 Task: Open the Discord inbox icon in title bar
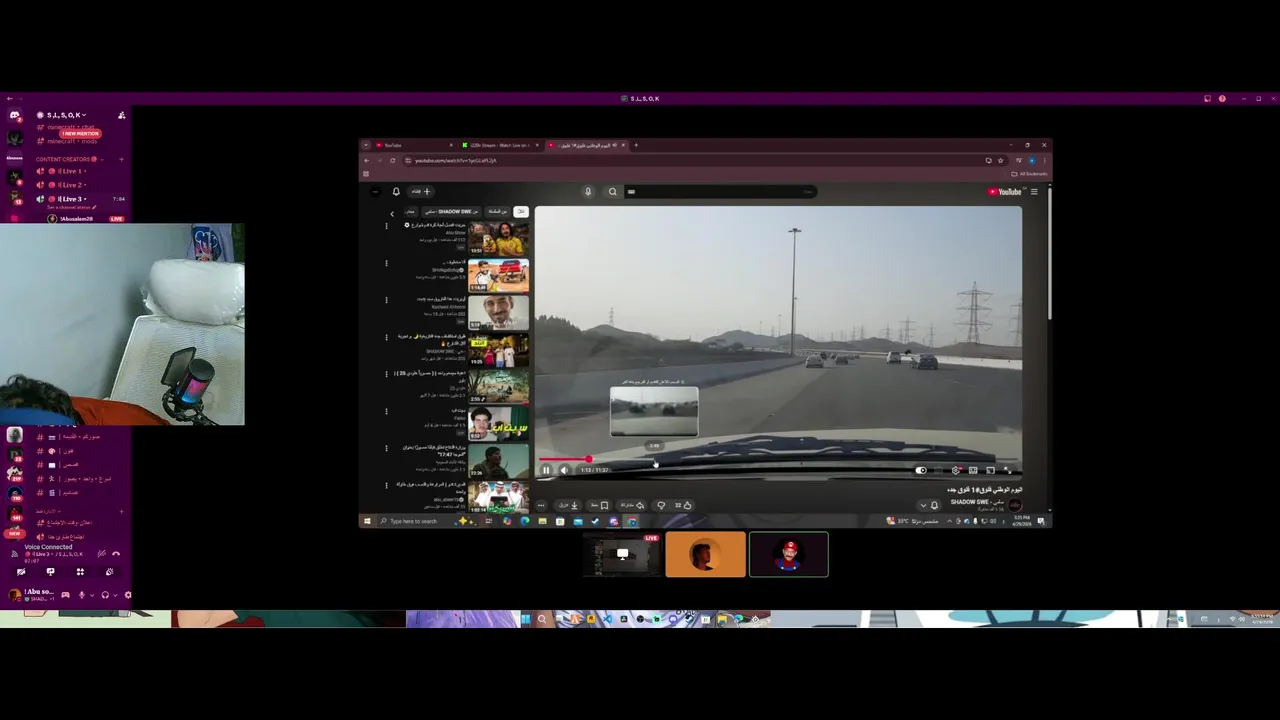[x=1207, y=98]
